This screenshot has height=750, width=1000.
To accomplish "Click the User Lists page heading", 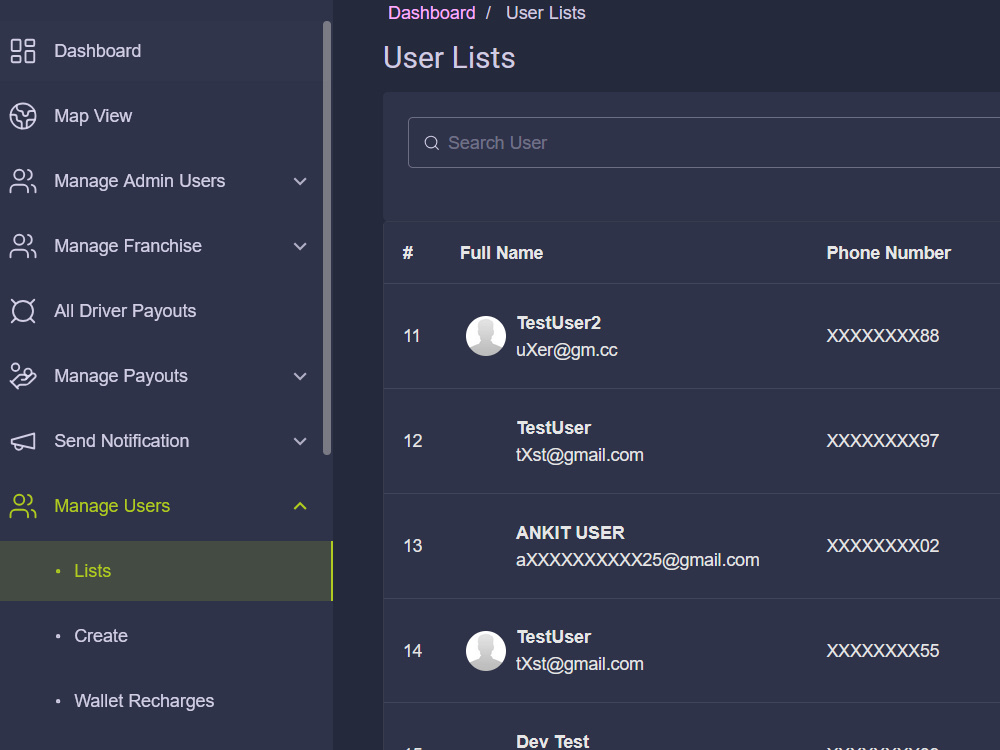I will (x=449, y=58).
